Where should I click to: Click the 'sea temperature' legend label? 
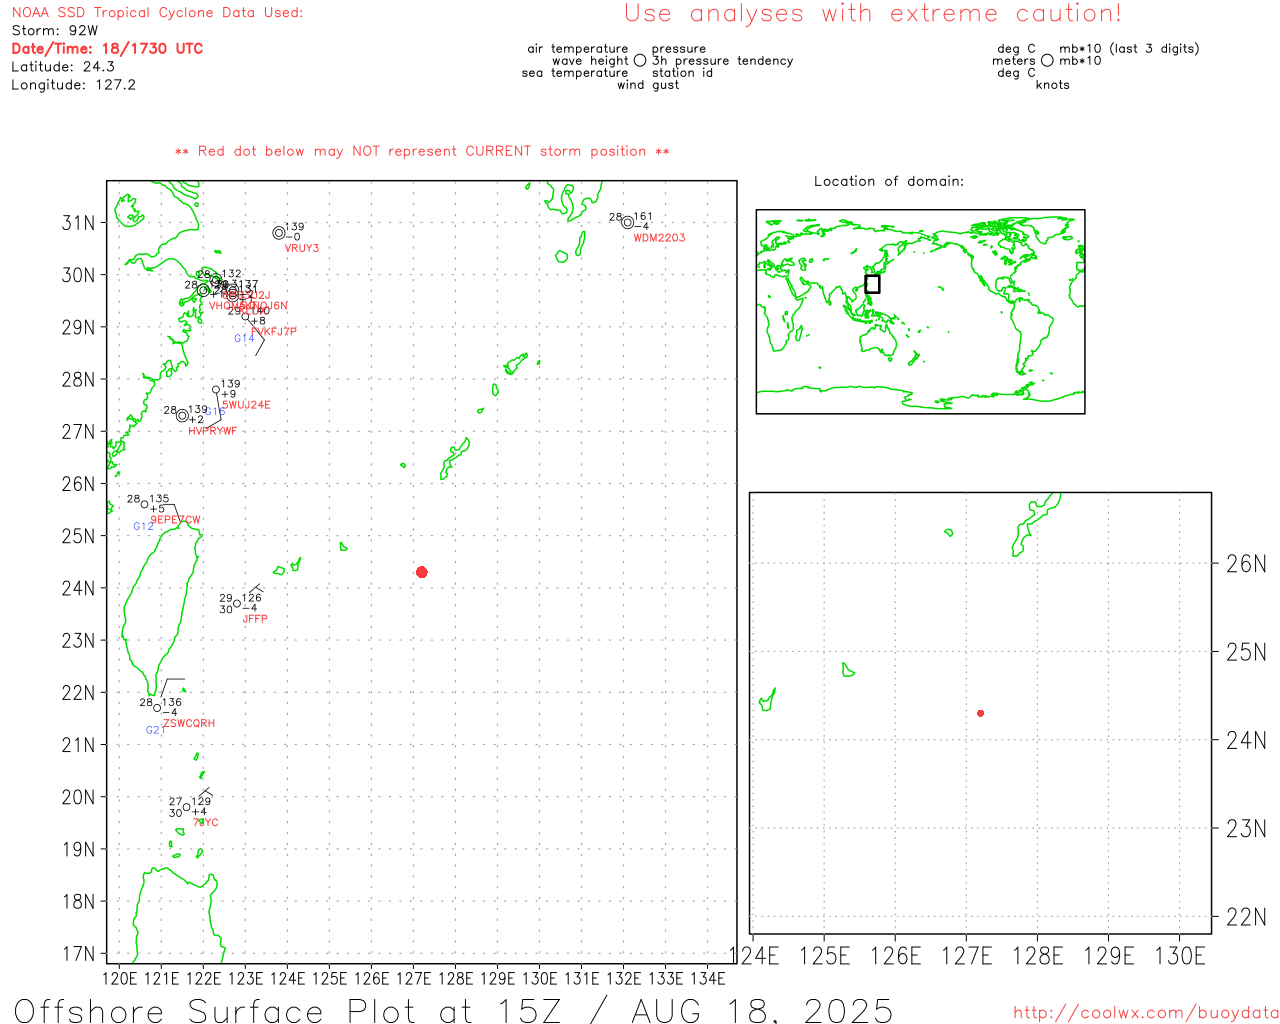575,73
